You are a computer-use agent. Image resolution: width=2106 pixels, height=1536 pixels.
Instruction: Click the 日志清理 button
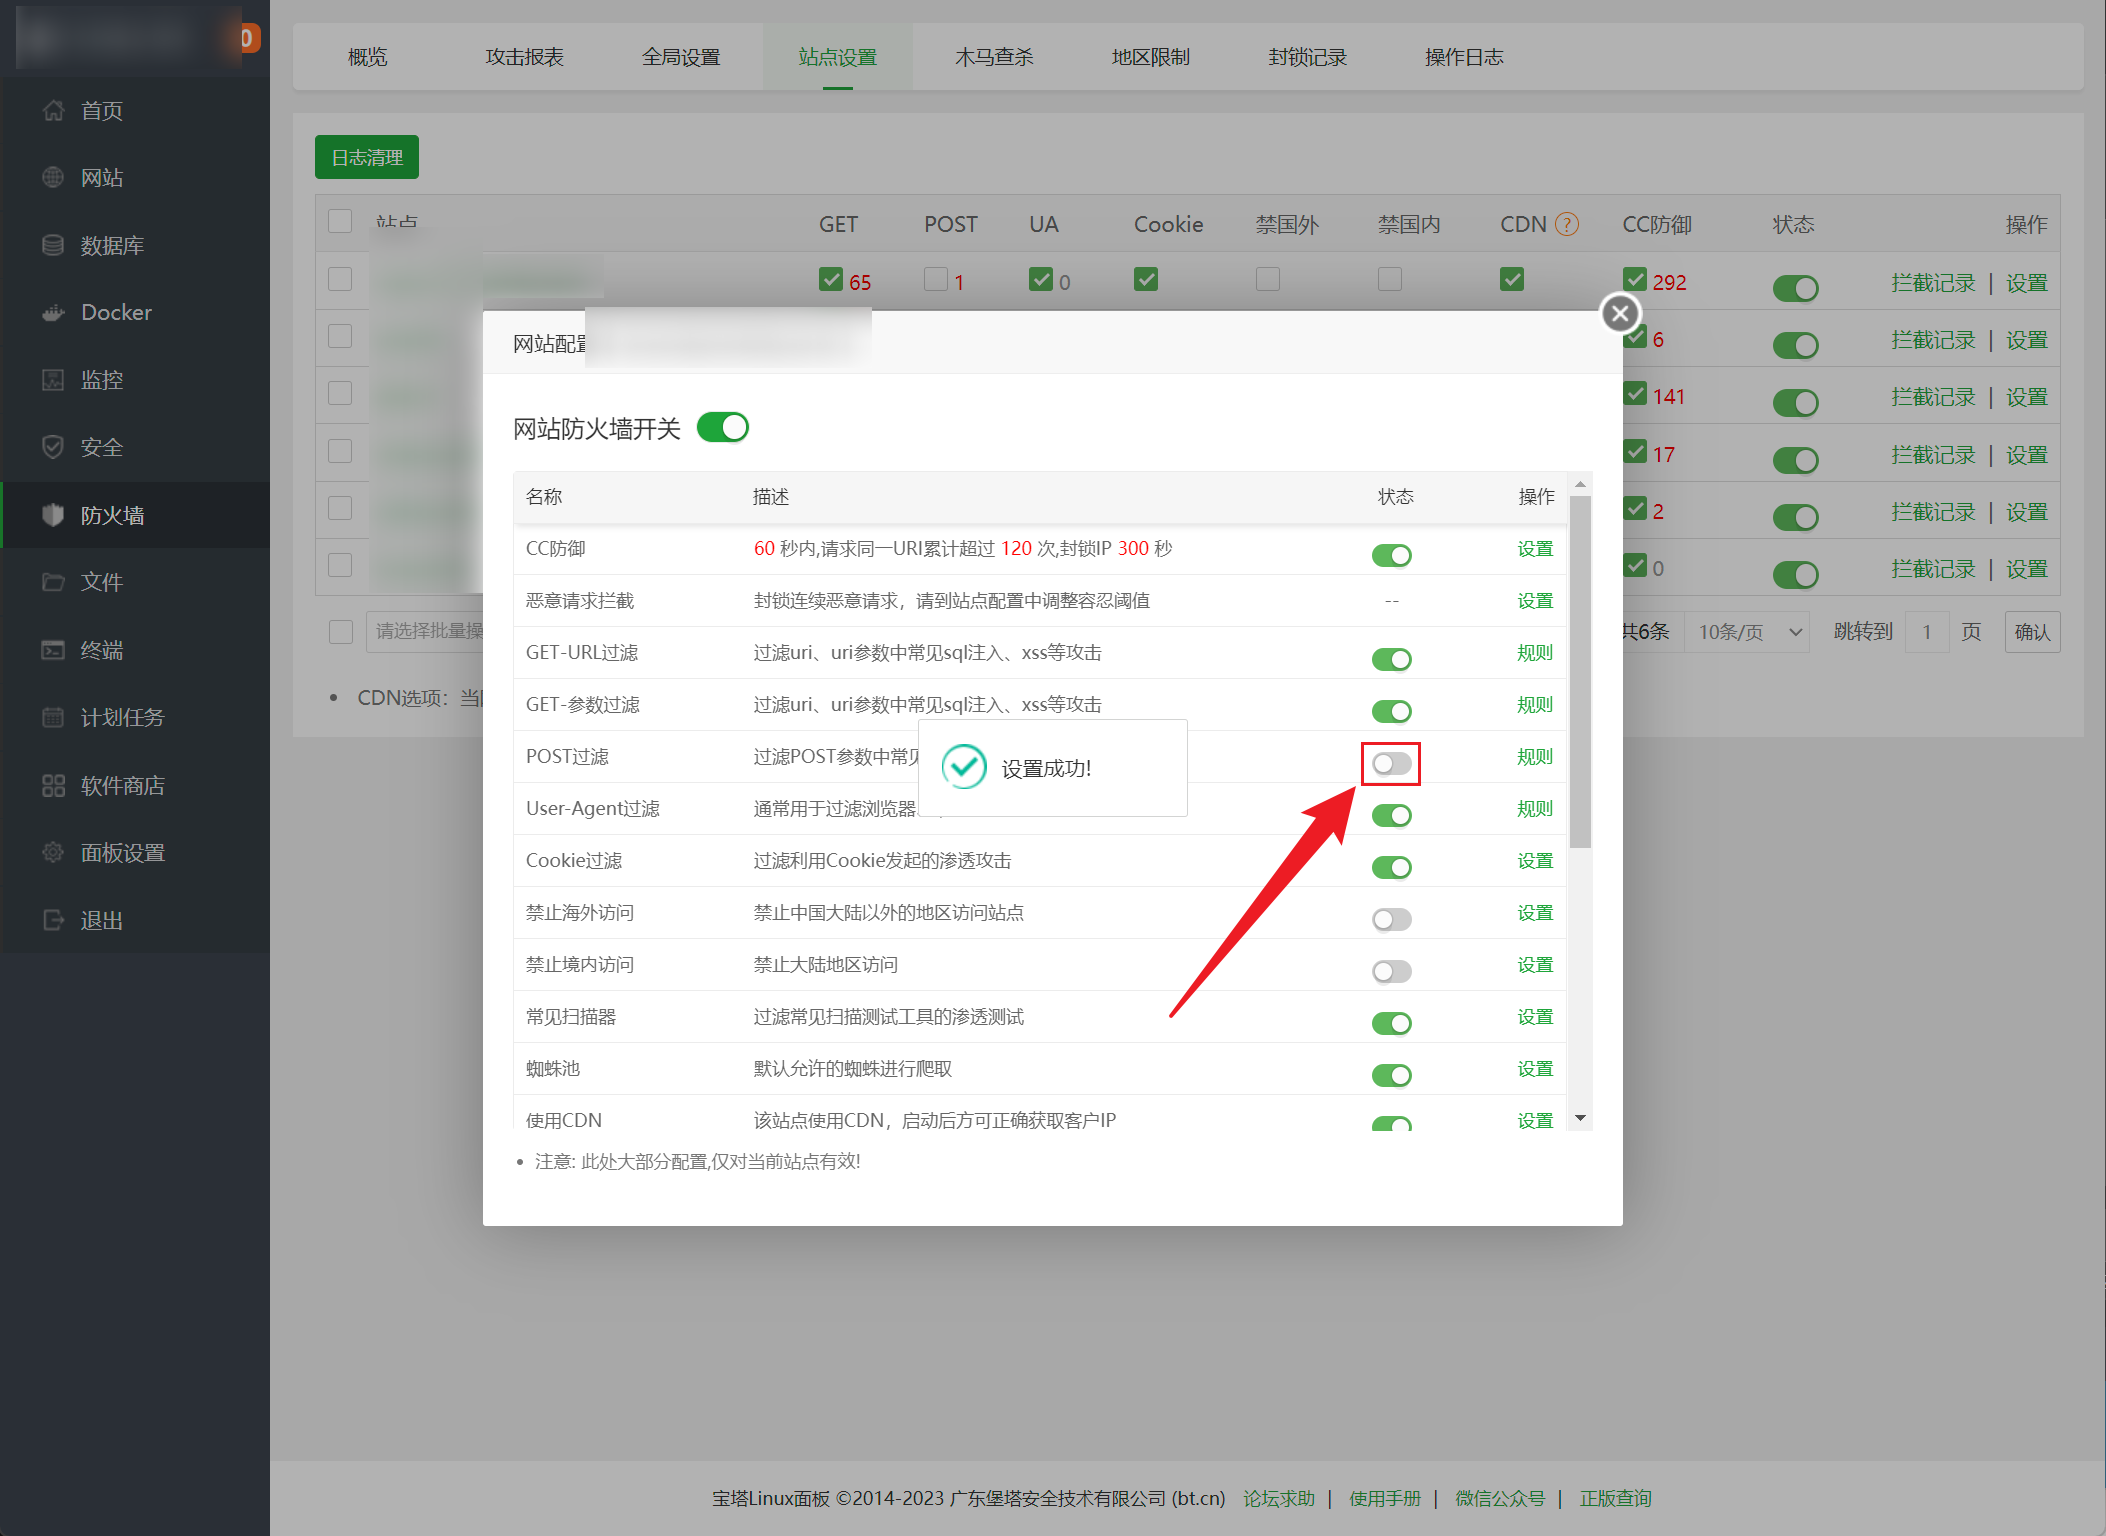pyautogui.click(x=367, y=157)
